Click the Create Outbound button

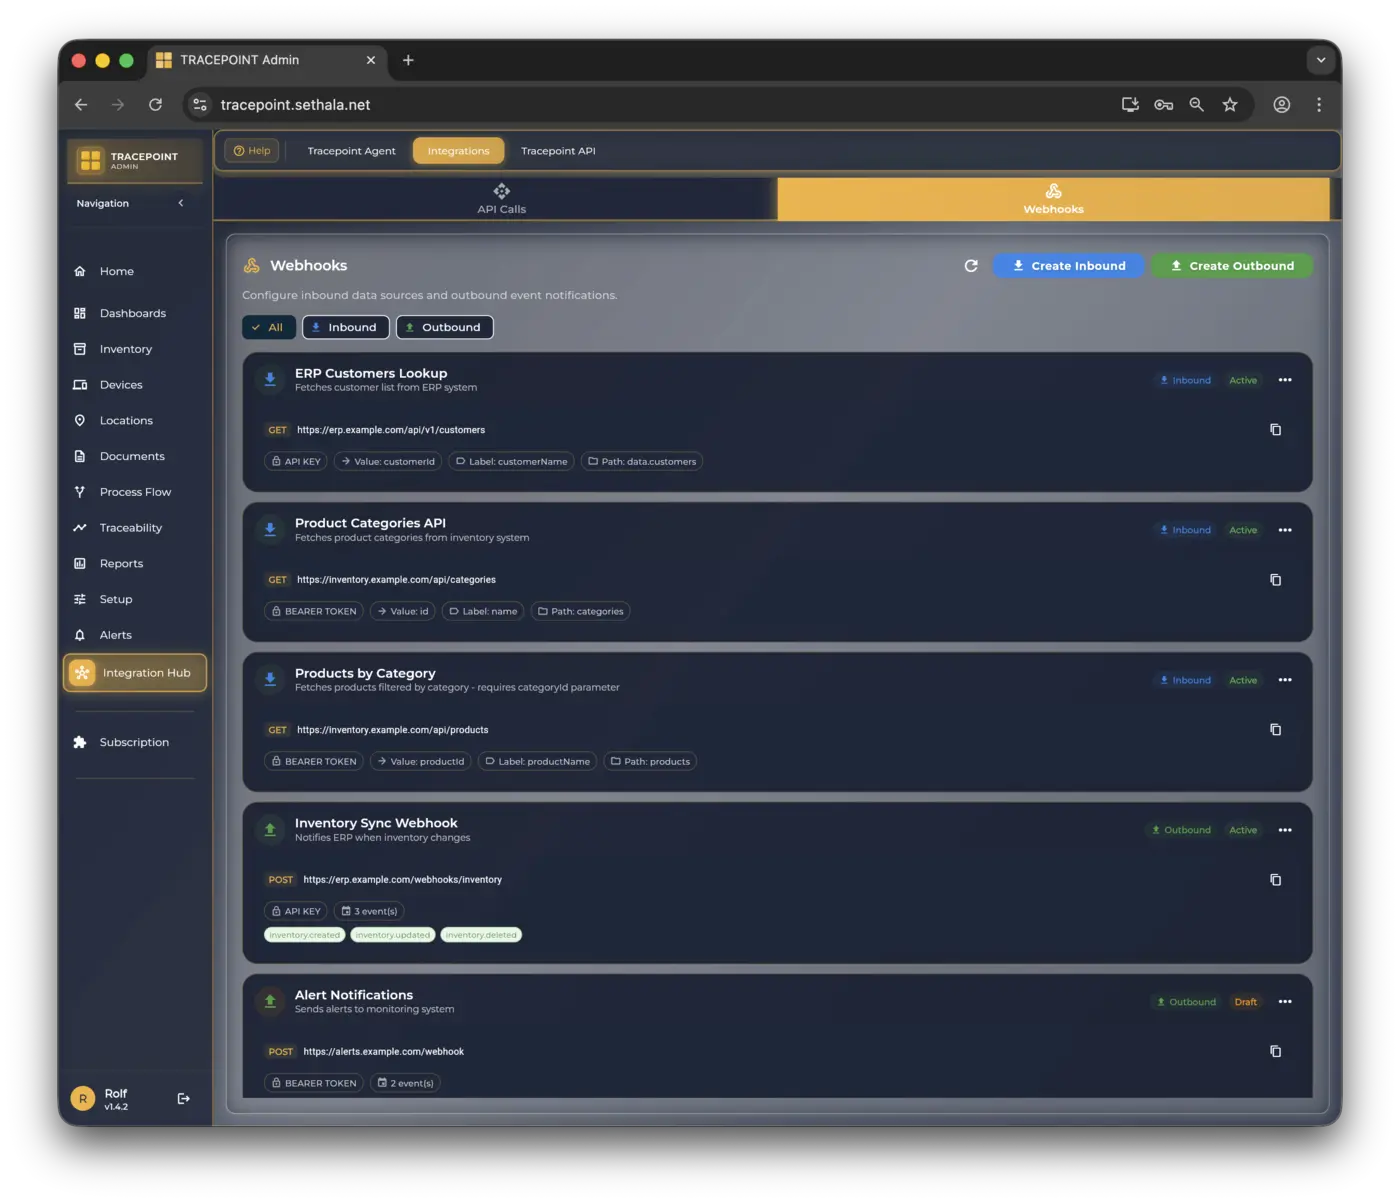(x=1231, y=265)
